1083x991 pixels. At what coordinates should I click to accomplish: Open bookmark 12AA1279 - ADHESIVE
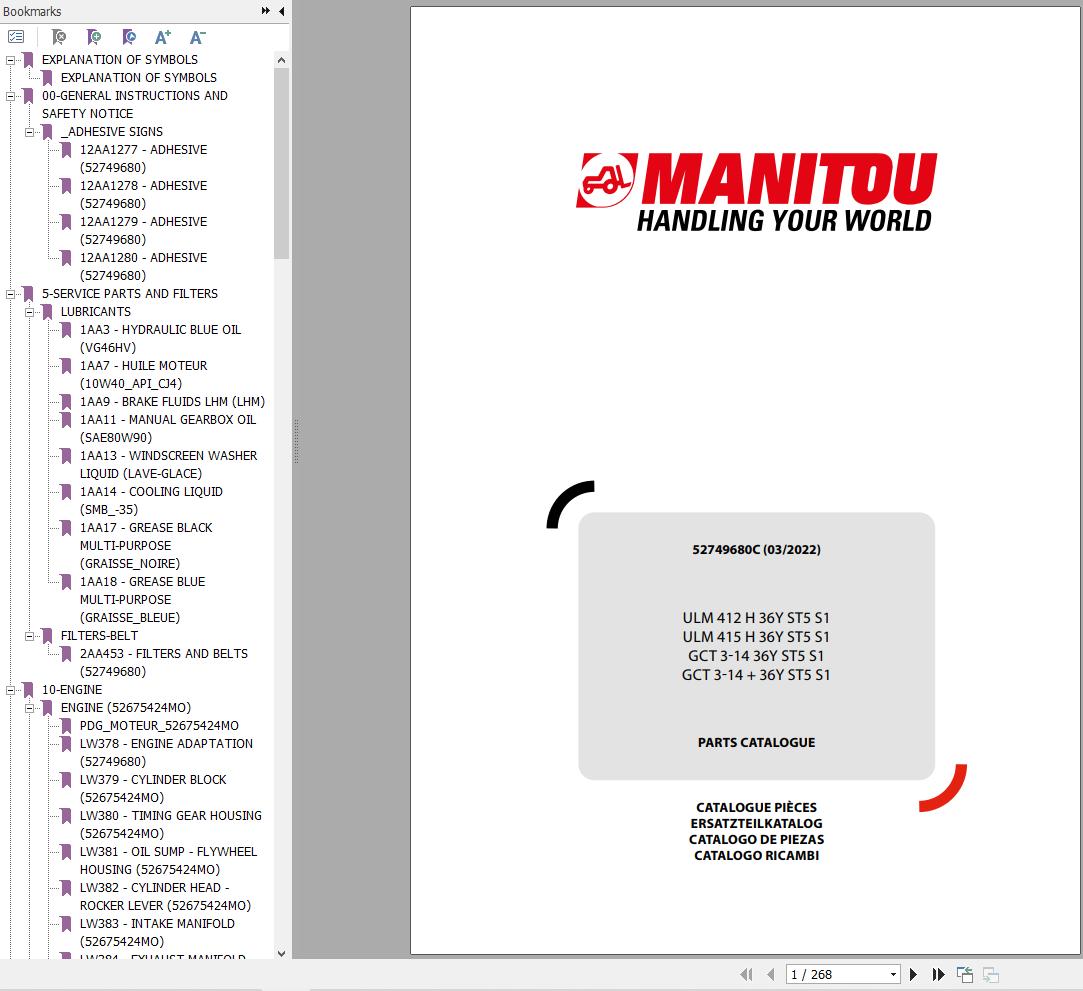pos(143,230)
